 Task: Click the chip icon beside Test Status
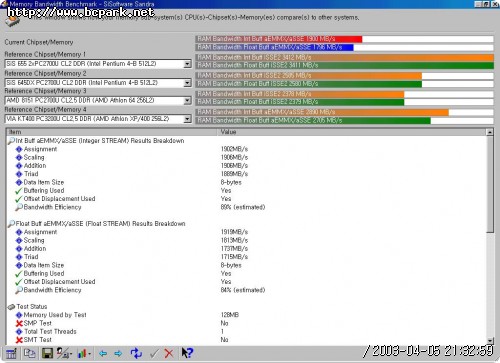(x=11, y=307)
